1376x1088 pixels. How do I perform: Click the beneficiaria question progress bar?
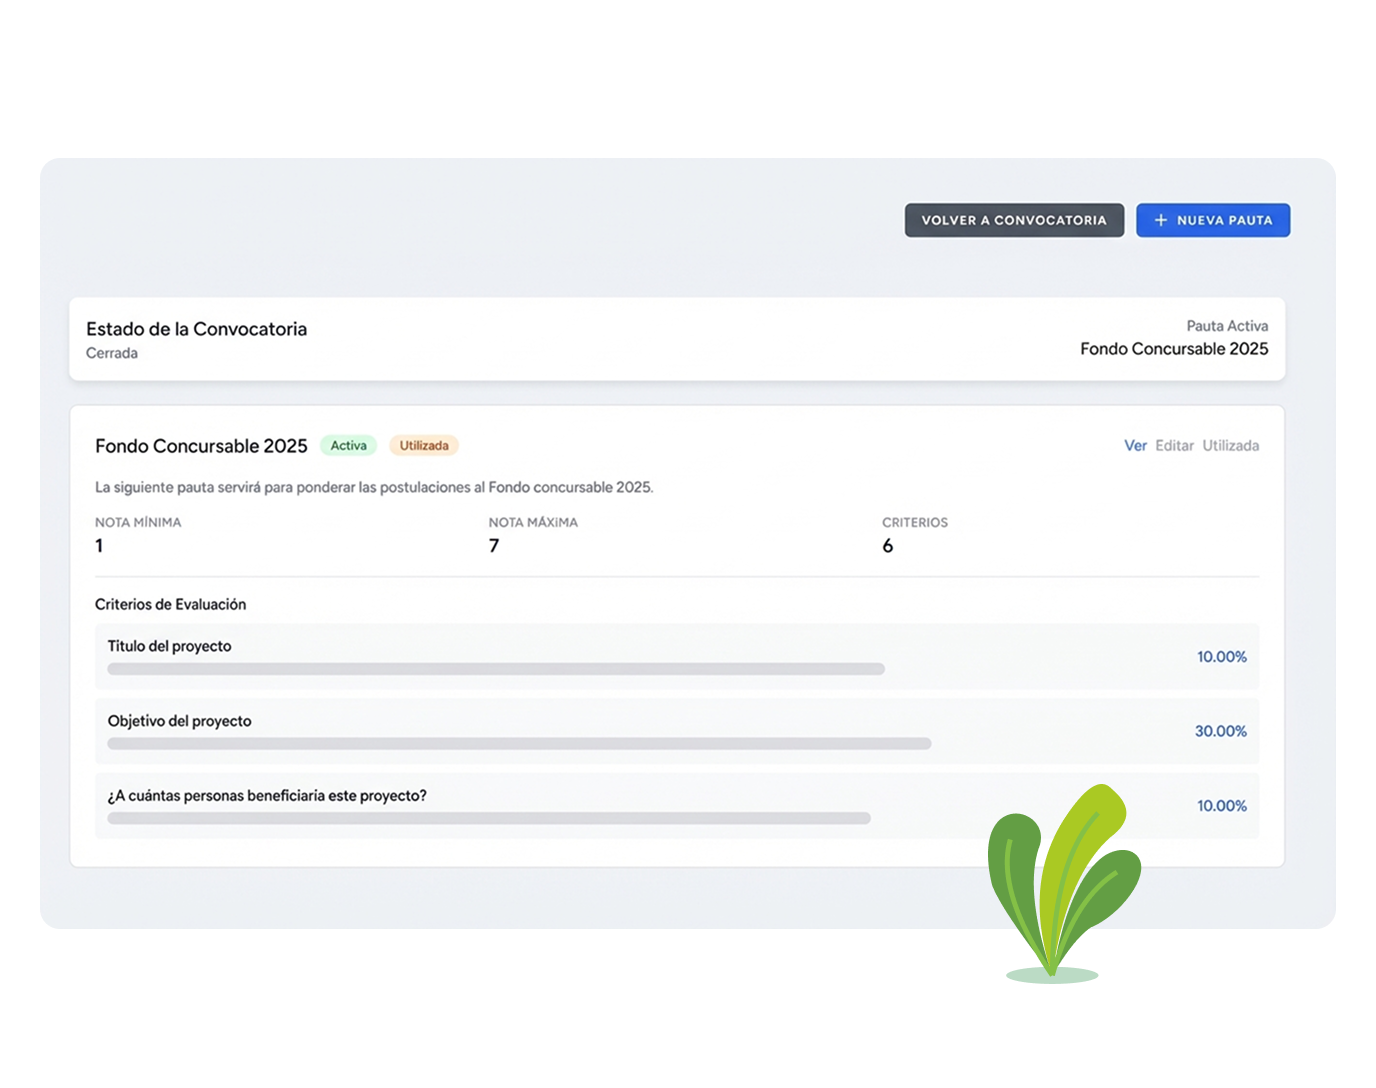coord(488,818)
